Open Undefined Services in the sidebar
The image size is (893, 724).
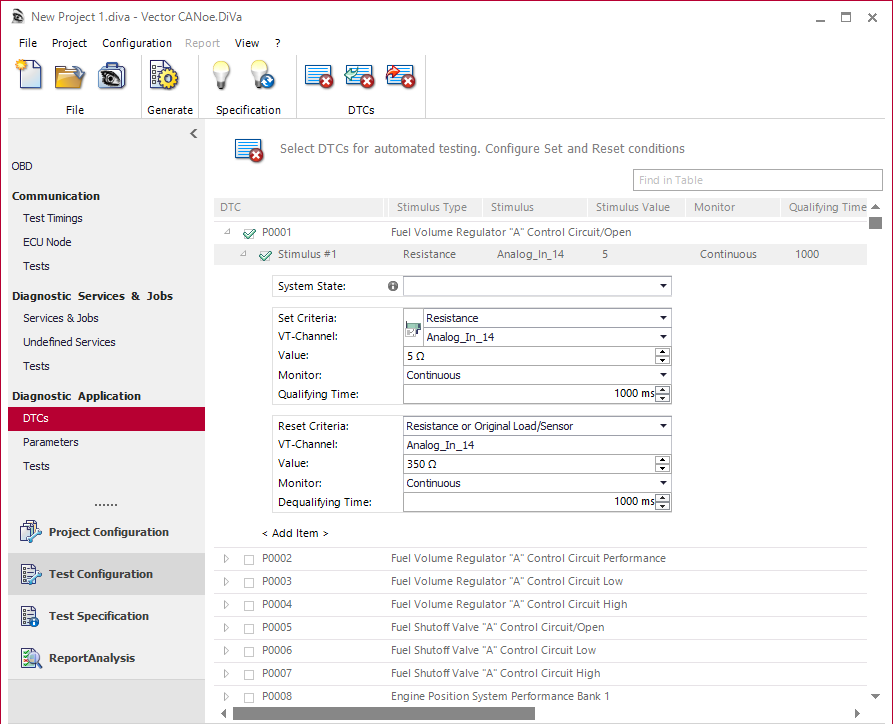tap(69, 342)
